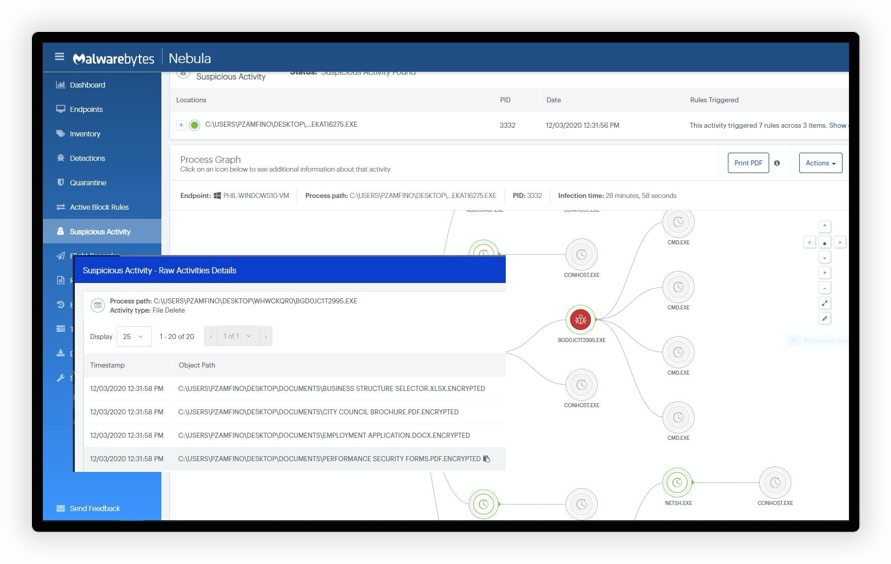Image resolution: width=891 pixels, height=564 pixels.
Task: Select the Employment Application.docx.encrypted row
Action: [324, 436]
